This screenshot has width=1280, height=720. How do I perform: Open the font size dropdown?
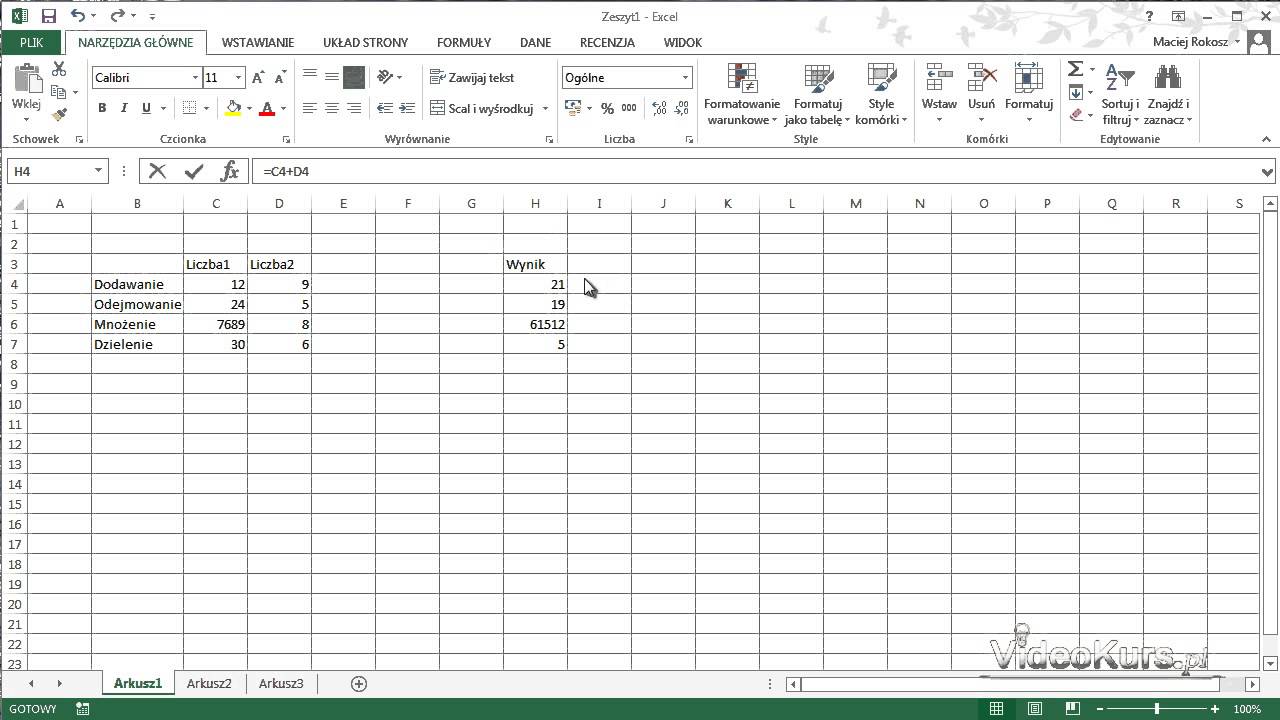[238, 77]
